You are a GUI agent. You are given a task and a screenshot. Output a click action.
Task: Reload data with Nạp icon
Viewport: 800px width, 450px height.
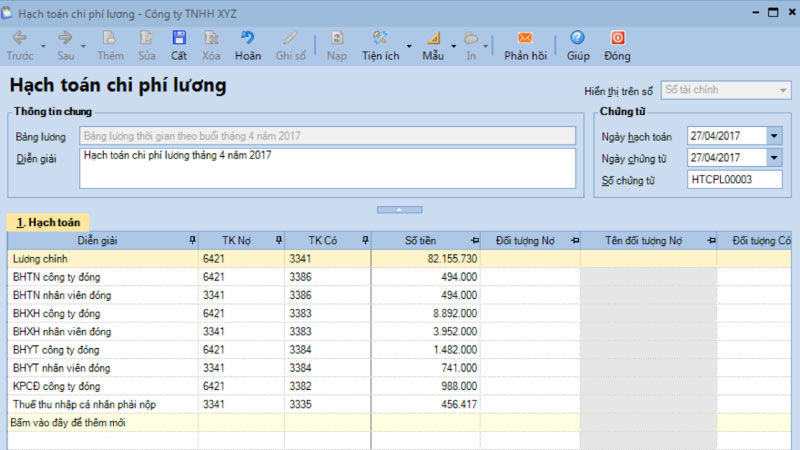coord(337,38)
